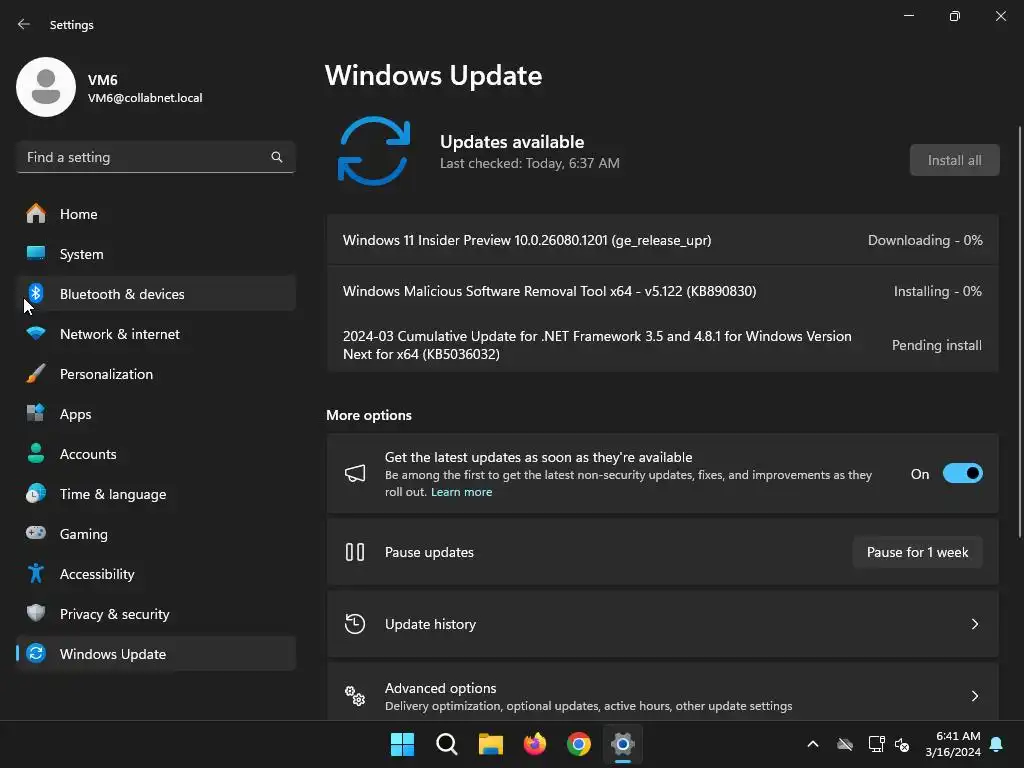Click the Personalization paintbrush icon

click(x=36, y=374)
